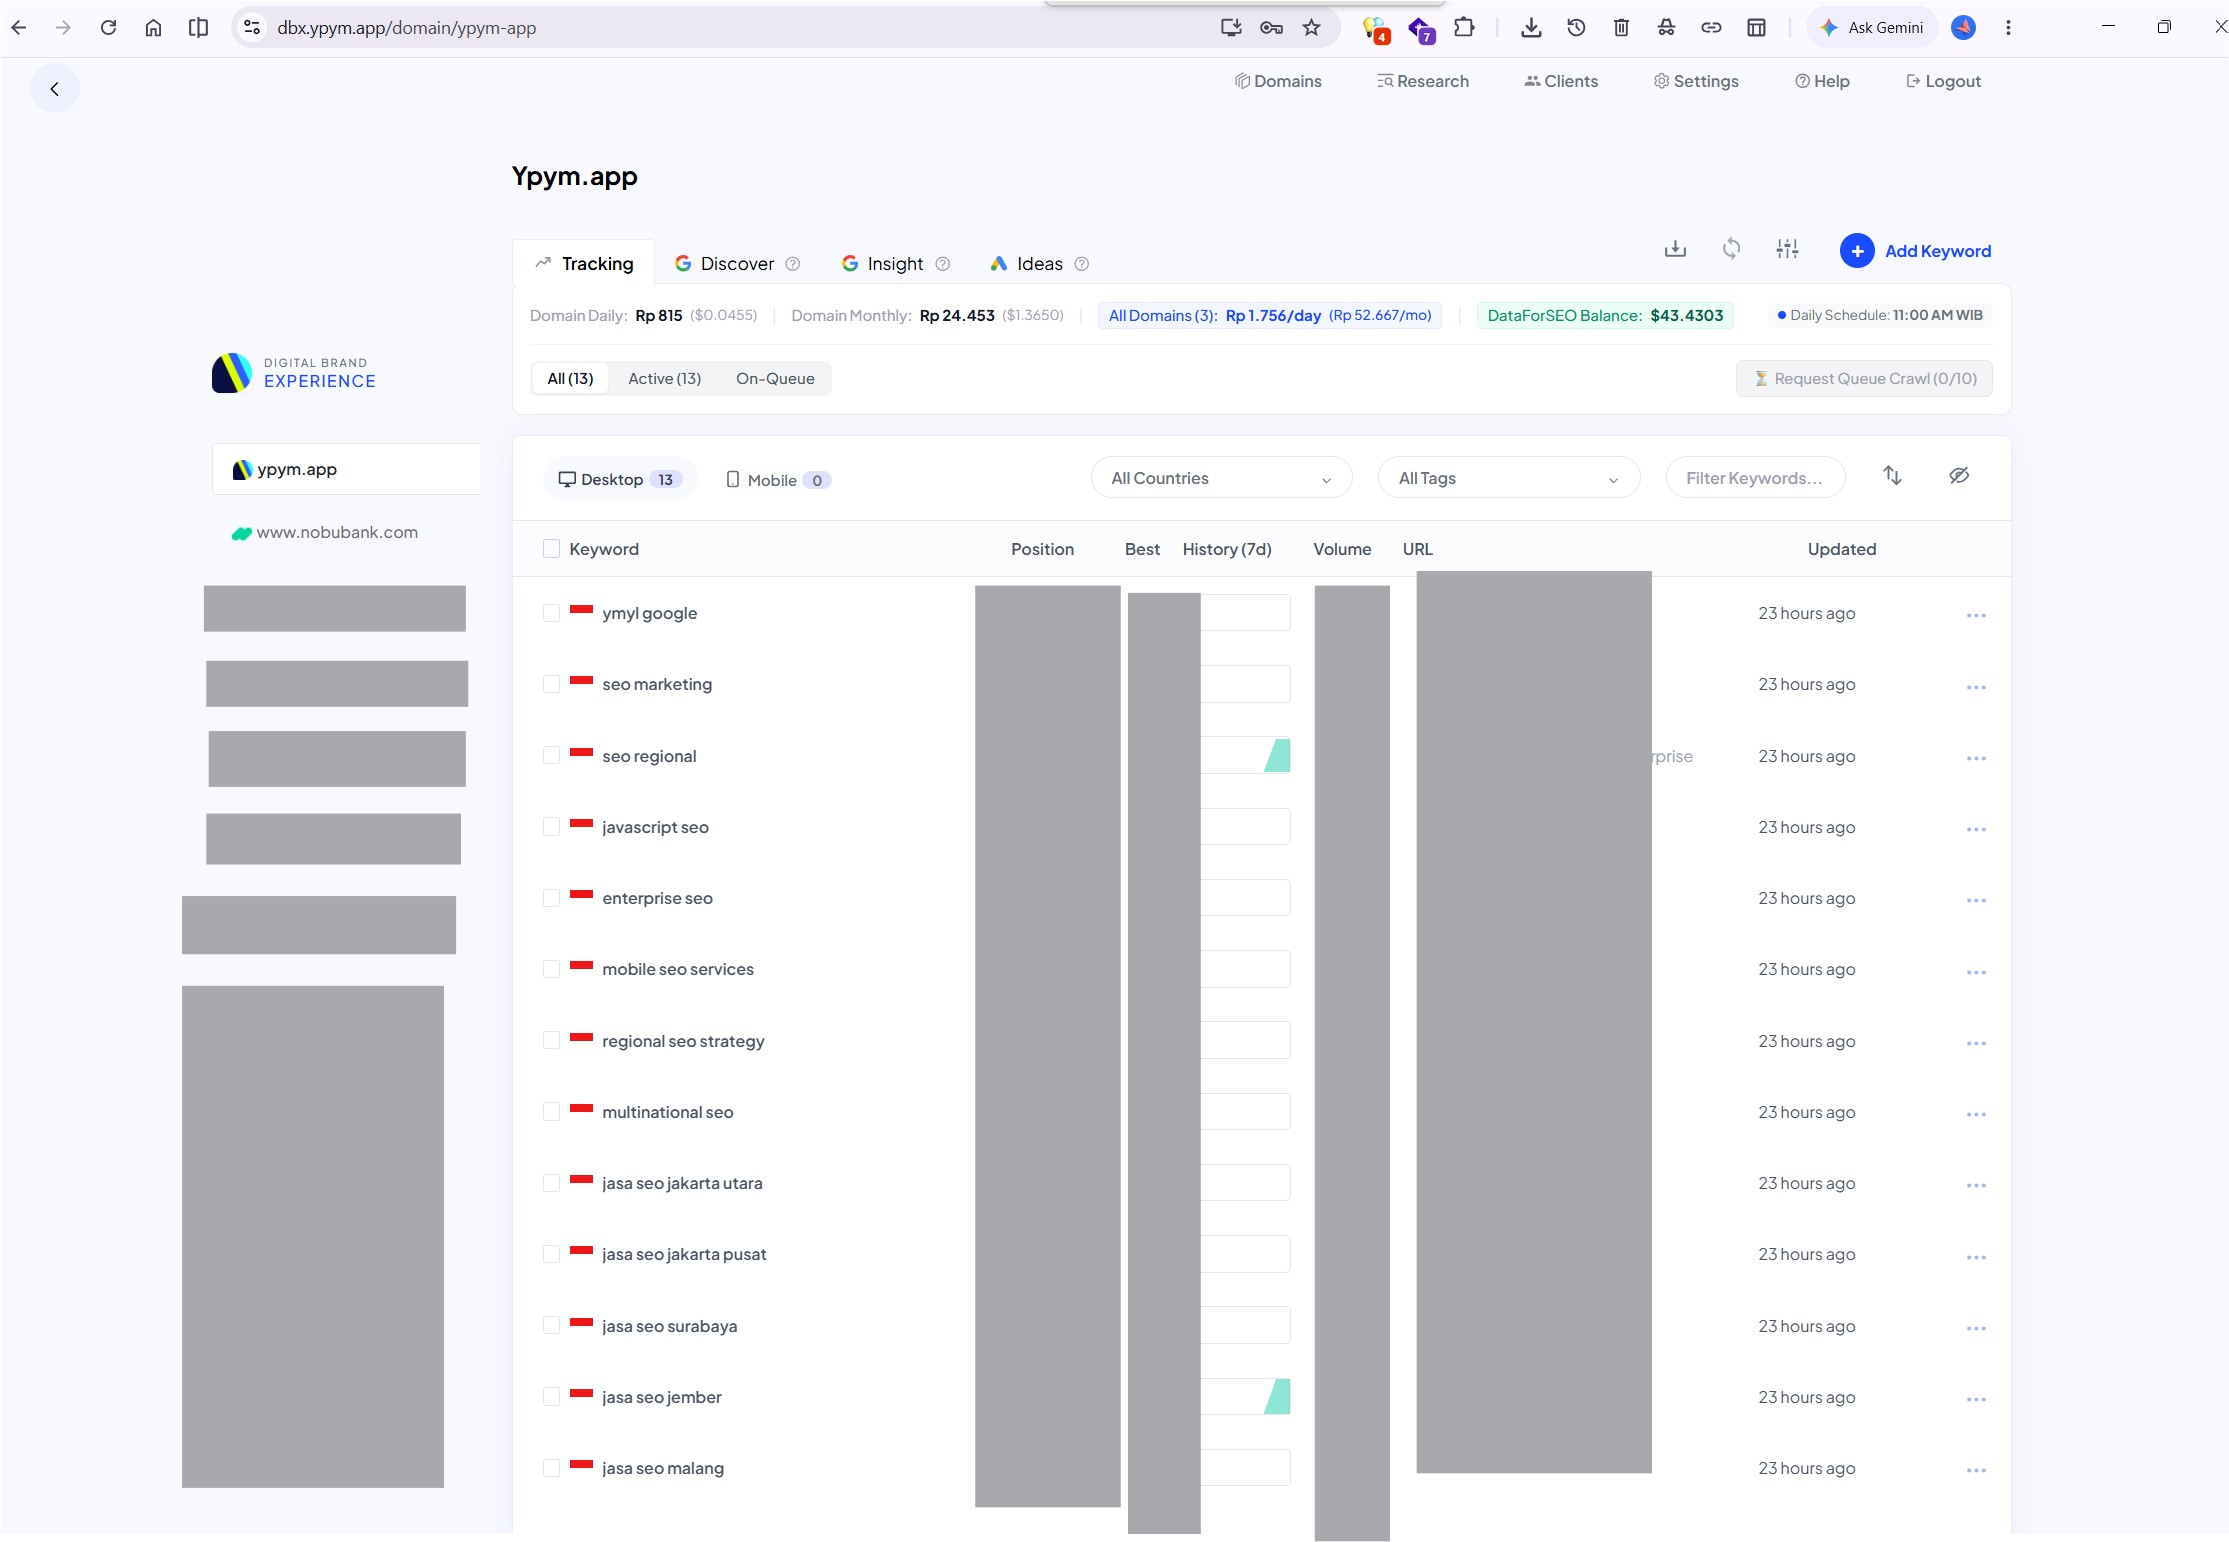The height and width of the screenshot is (1542, 2229).
Task: Select www.nobubank.com in sidebar
Action: point(326,533)
